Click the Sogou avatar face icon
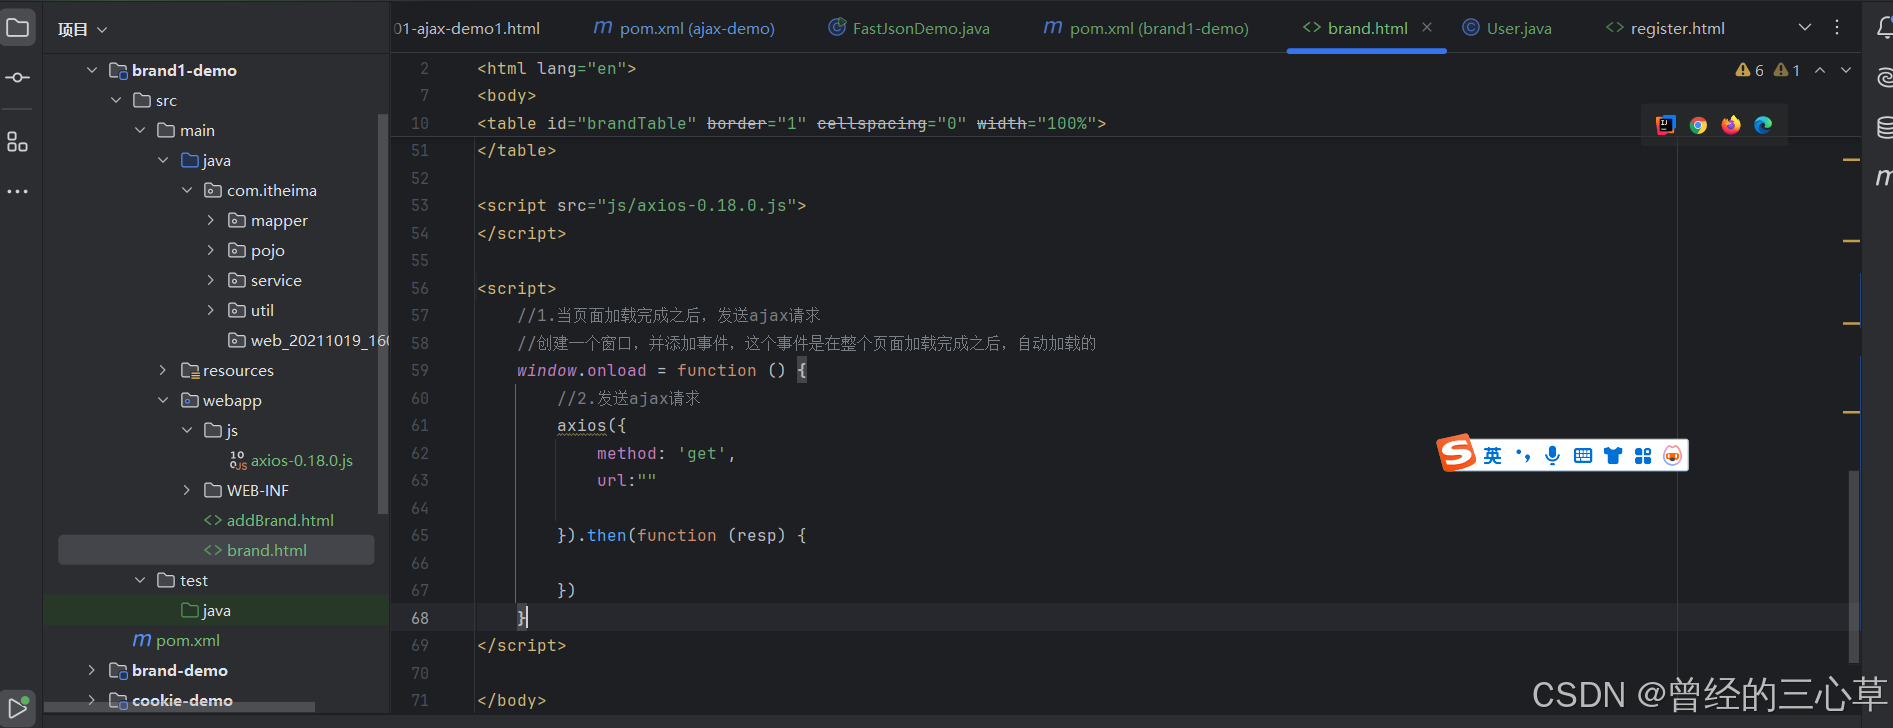Viewport: 1893px width, 728px height. point(1672,456)
